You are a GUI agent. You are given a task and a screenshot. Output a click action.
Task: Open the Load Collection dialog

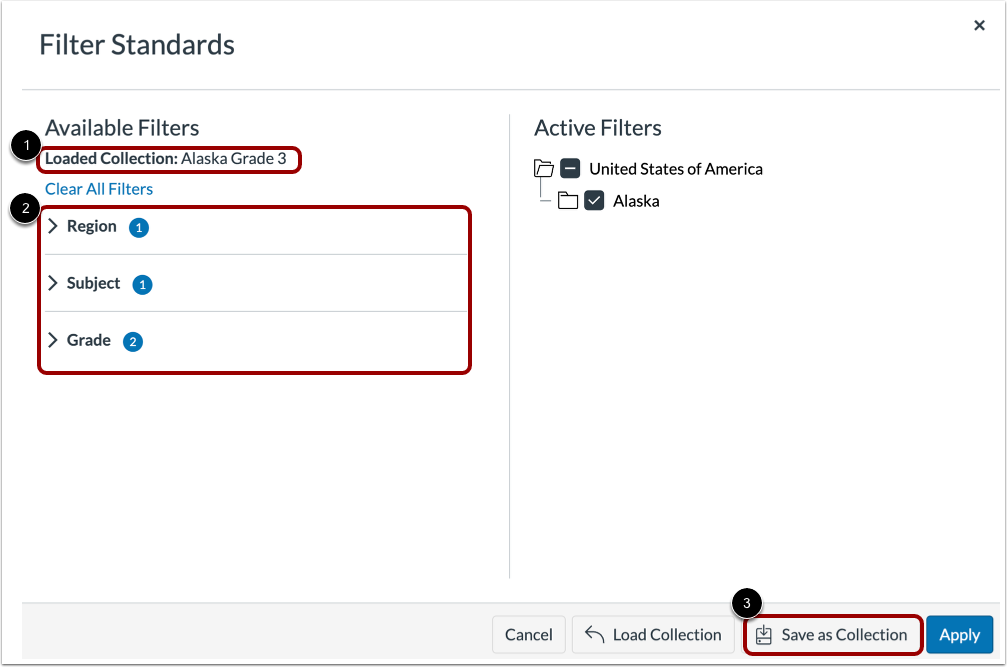(x=653, y=634)
